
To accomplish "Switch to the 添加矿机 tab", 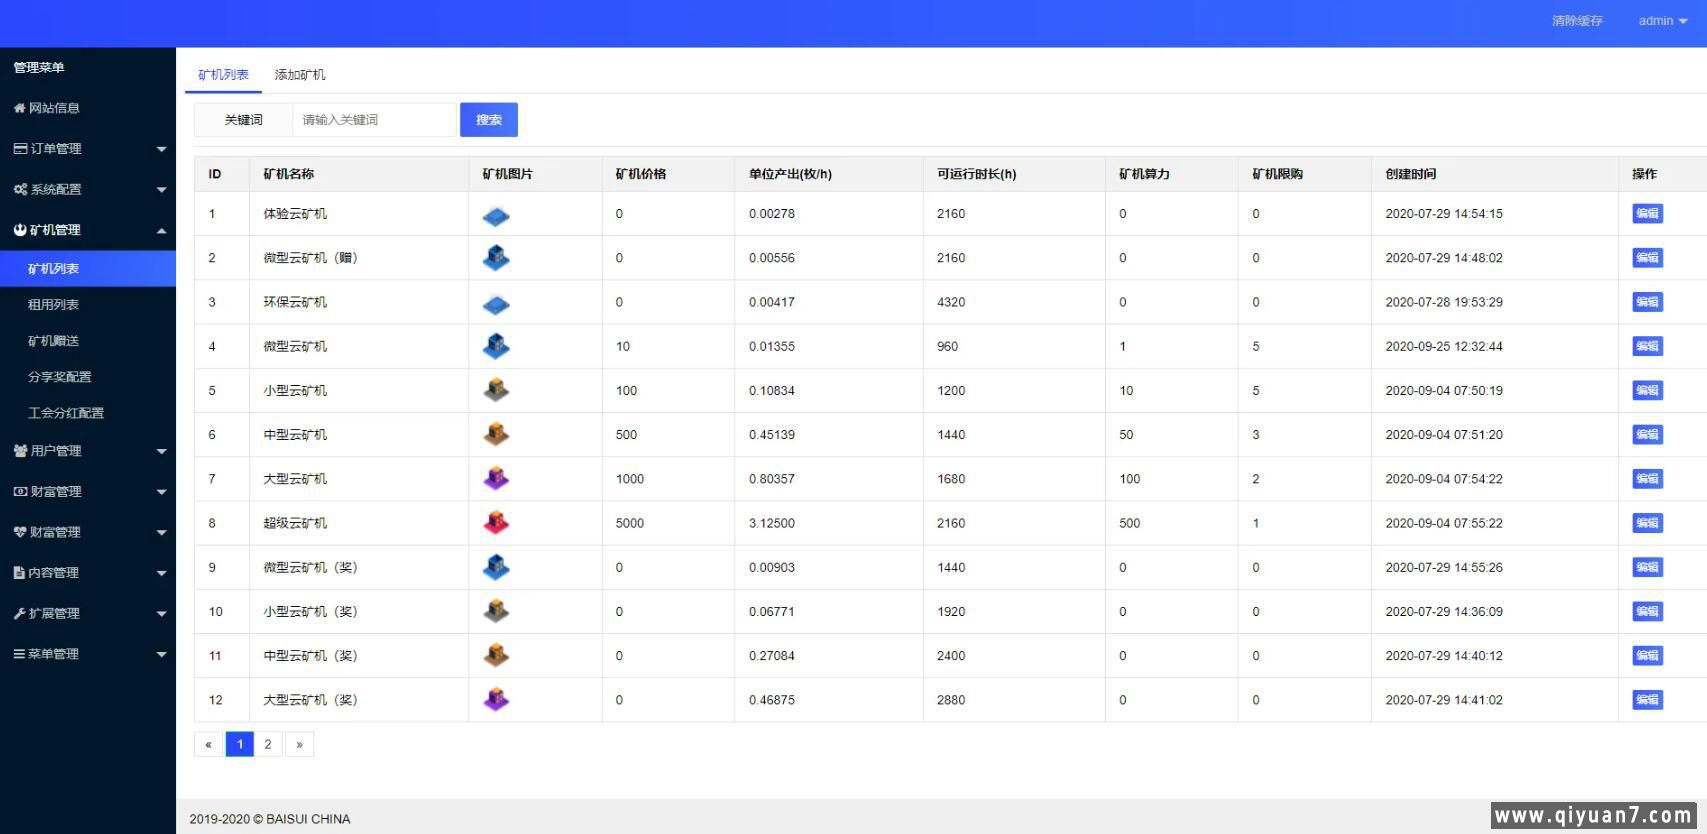I will coord(300,75).
